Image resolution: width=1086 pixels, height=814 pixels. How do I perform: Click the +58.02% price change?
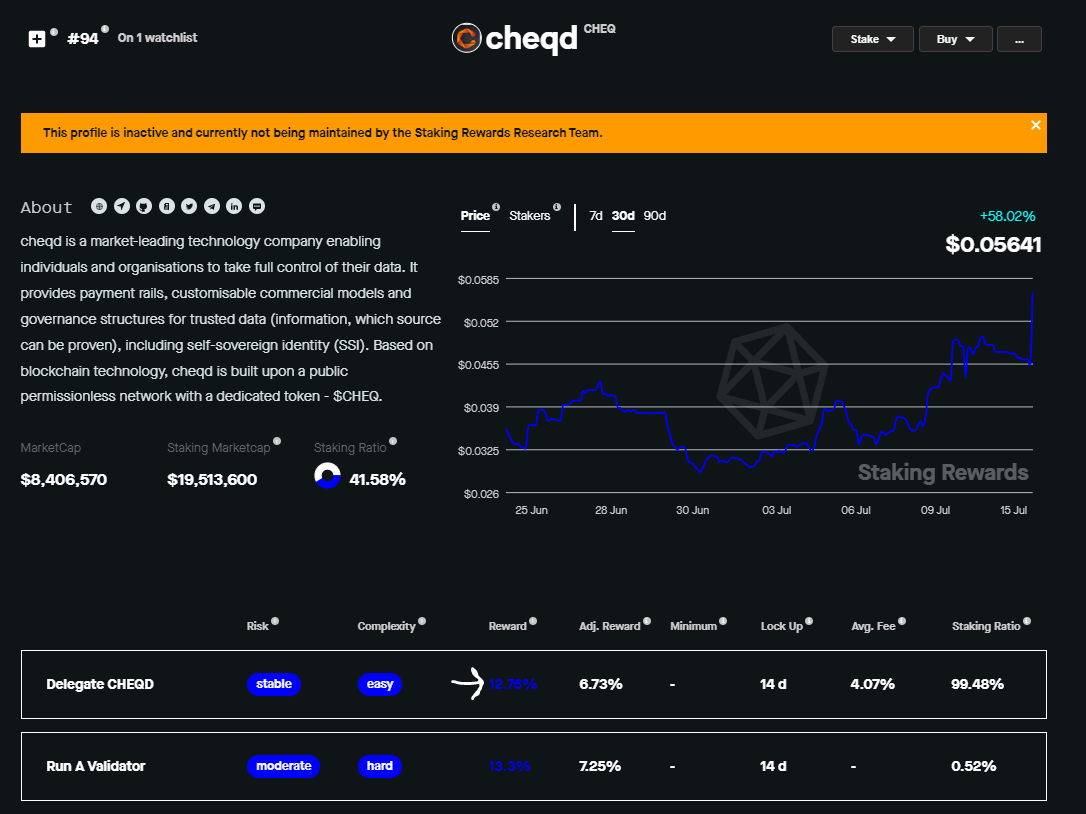[1008, 216]
